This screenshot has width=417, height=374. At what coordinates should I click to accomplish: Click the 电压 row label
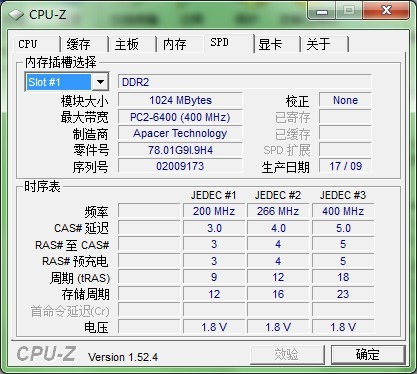pos(96,328)
